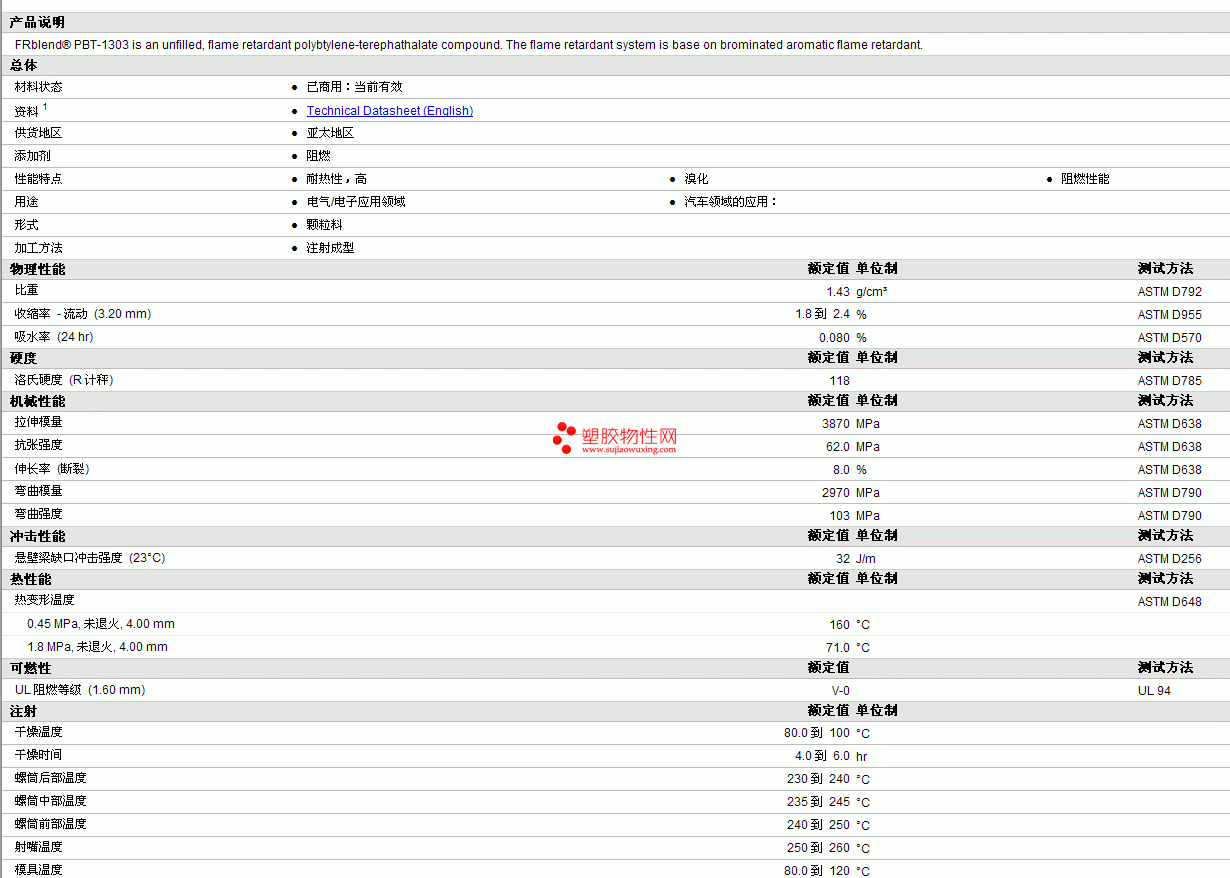Image resolution: width=1230 pixels, height=878 pixels.
Task: Select the 冲击性能 section header
Action: [37, 536]
